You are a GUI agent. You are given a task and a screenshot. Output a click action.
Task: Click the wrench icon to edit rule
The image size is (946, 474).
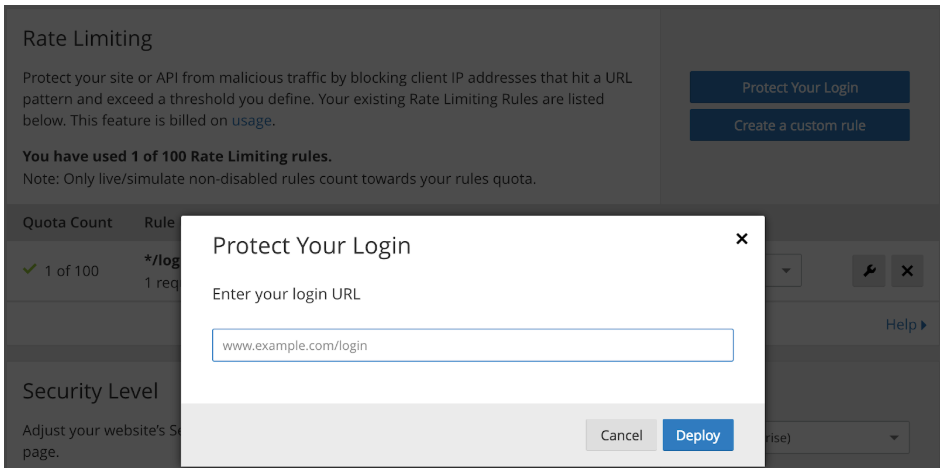pos(869,271)
